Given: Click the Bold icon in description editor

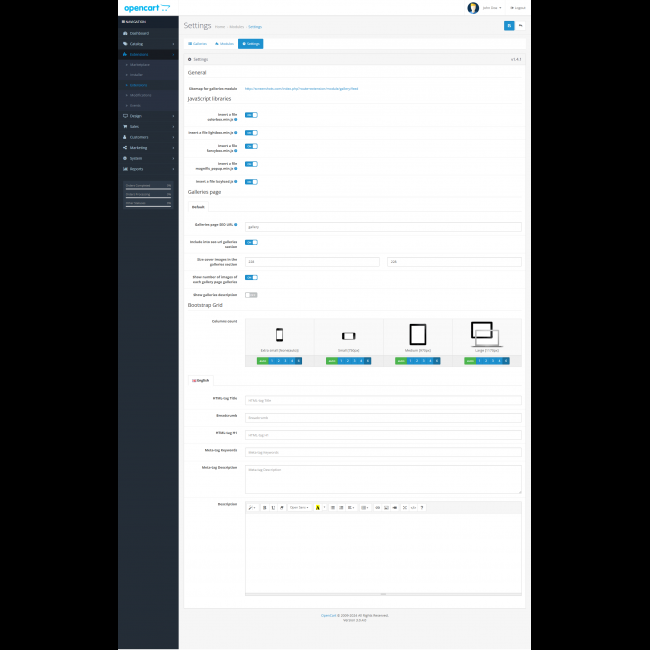Looking at the screenshot, I should 265,507.
